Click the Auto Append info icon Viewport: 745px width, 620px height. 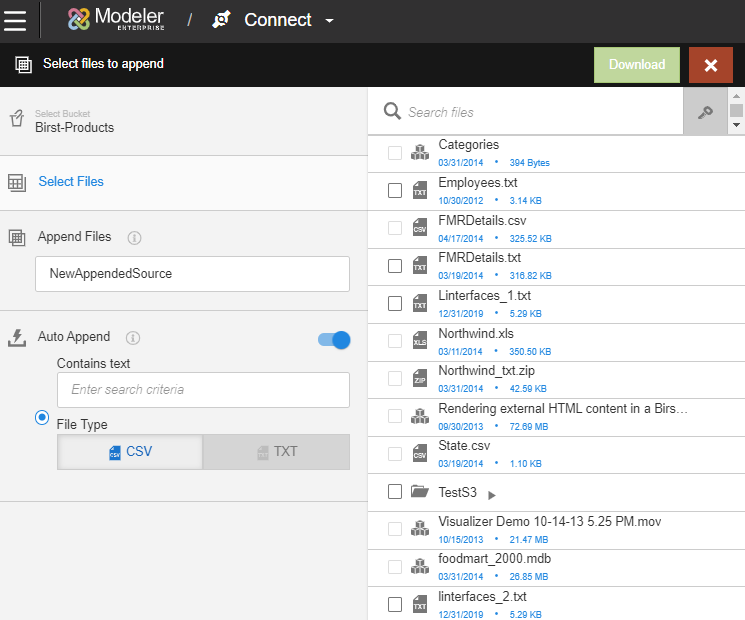[132, 338]
